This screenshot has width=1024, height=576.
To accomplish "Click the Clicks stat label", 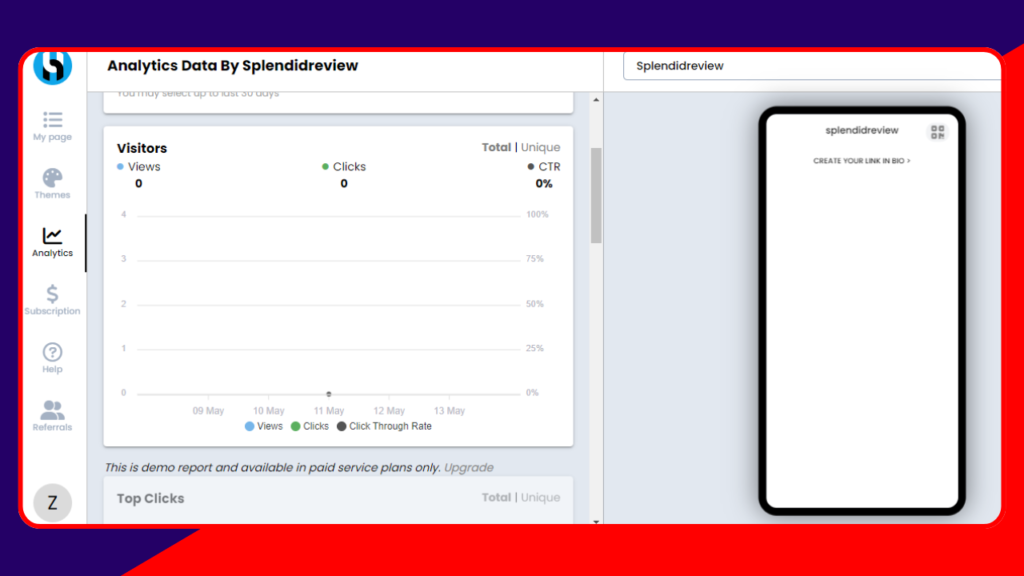I will tap(349, 167).
